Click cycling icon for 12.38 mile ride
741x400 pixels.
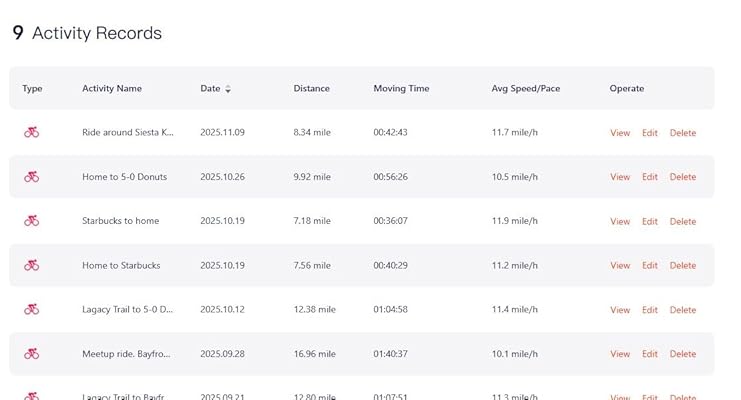tap(32, 310)
